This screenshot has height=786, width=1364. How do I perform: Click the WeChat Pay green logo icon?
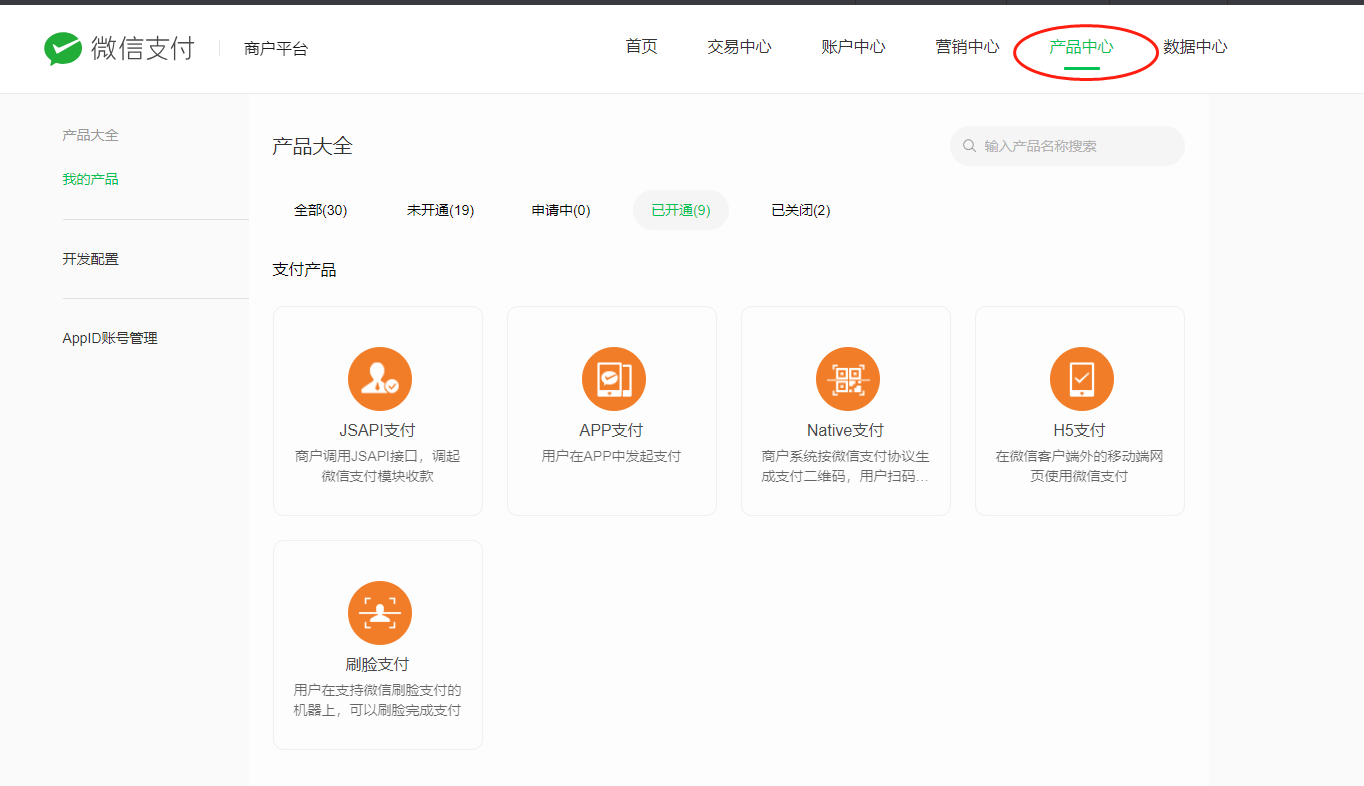(x=63, y=48)
